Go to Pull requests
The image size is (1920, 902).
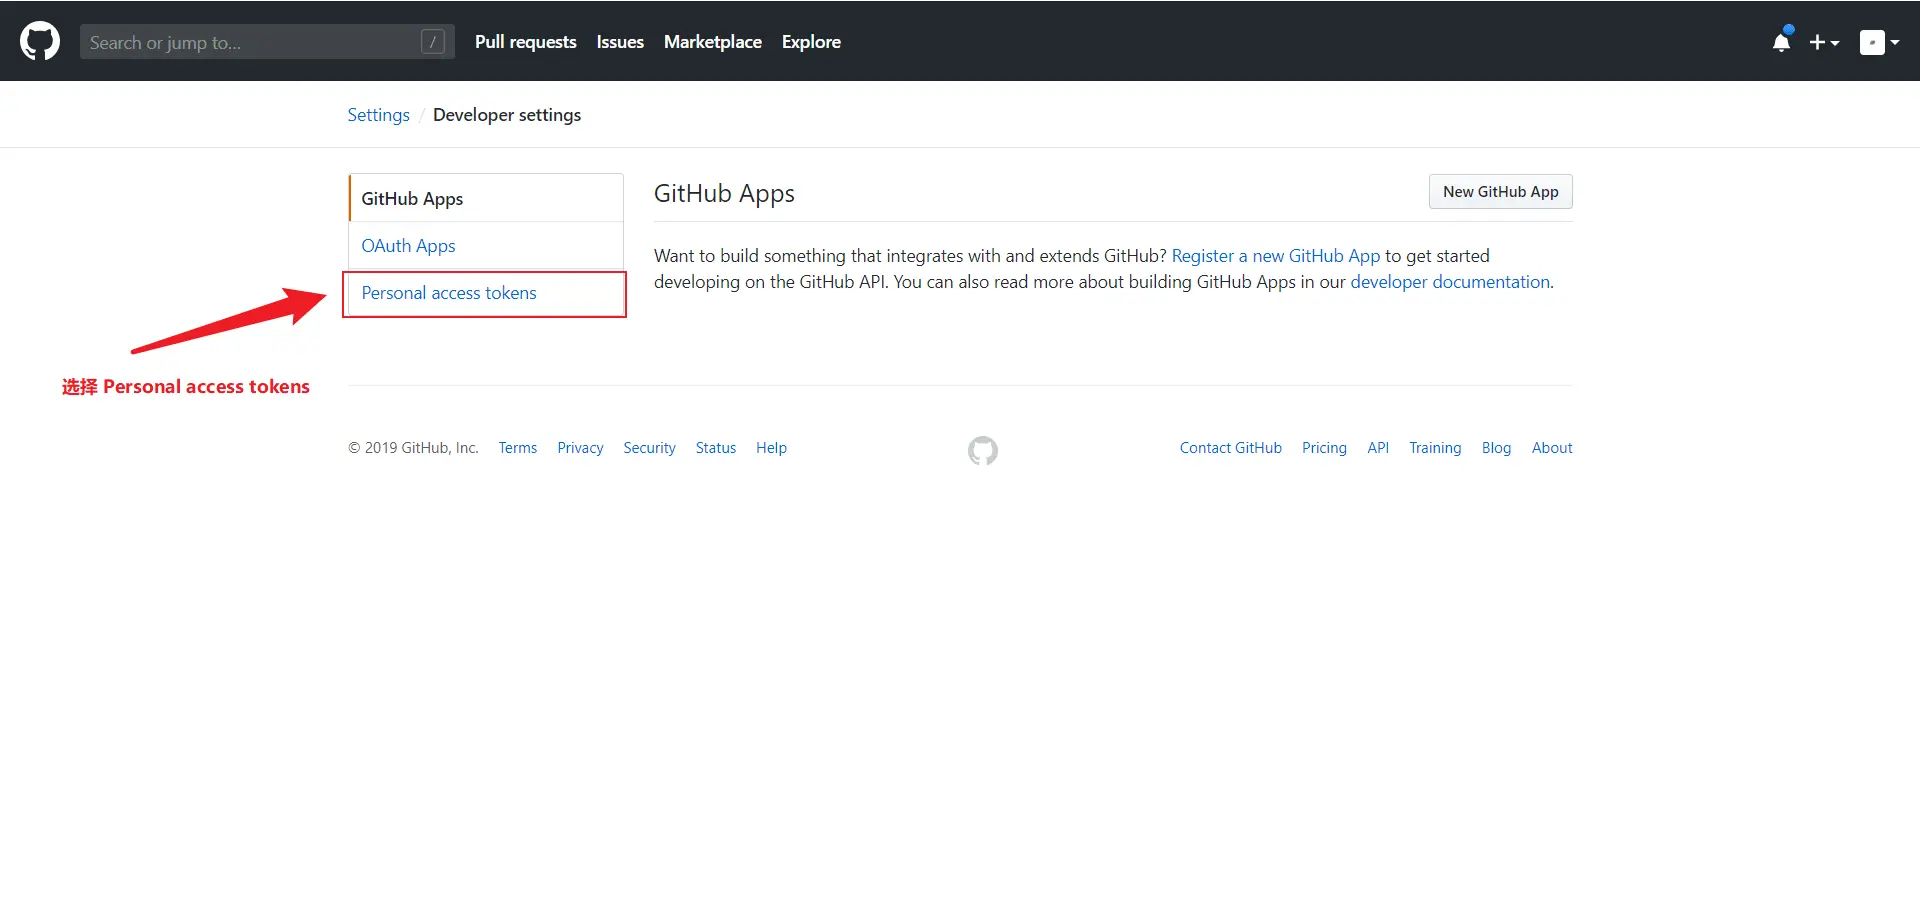point(526,42)
